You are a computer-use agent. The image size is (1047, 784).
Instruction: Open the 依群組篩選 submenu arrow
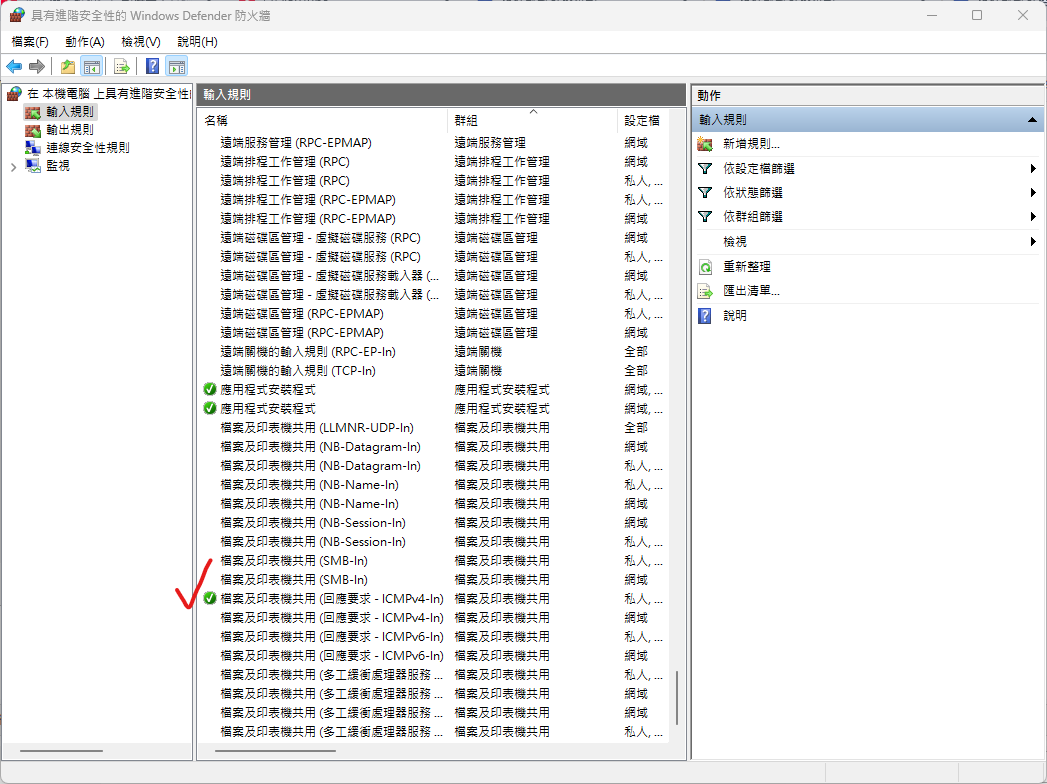(x=1033, y=216)
